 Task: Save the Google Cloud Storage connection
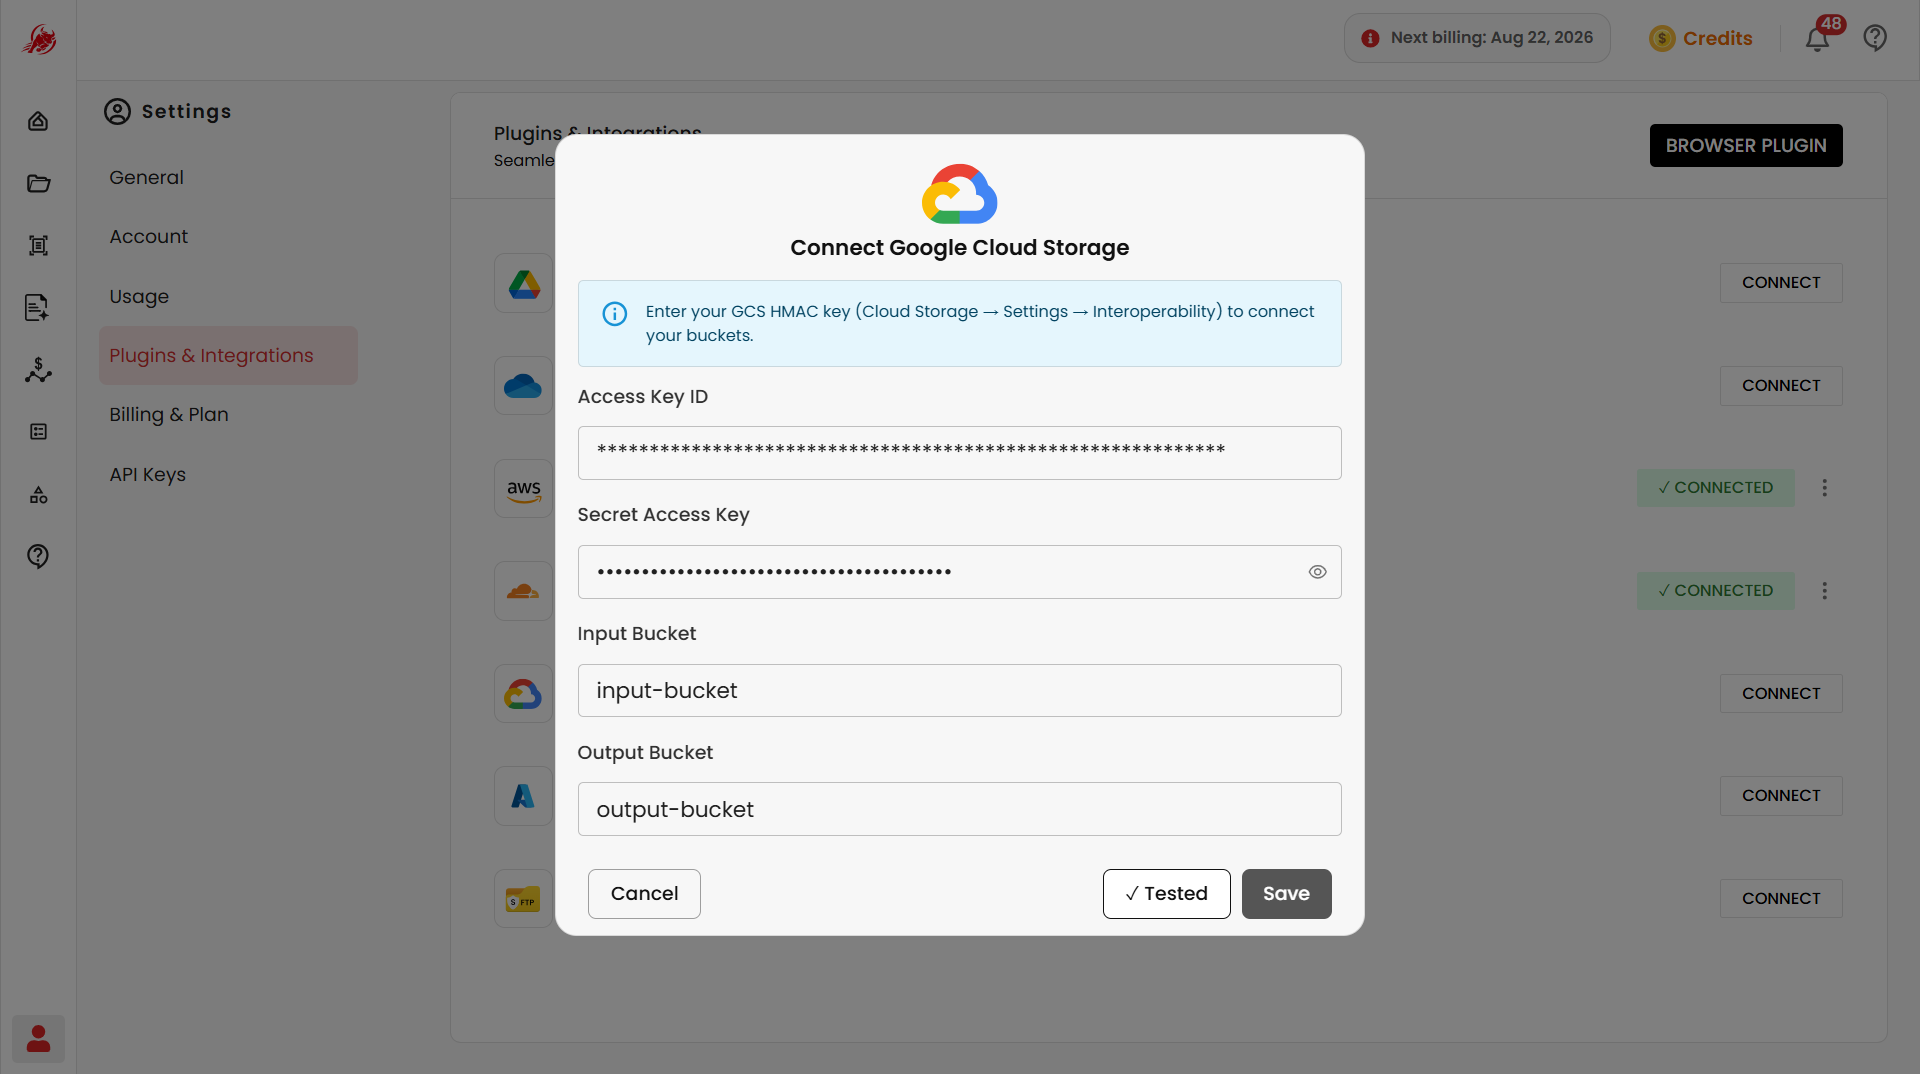1287,894
